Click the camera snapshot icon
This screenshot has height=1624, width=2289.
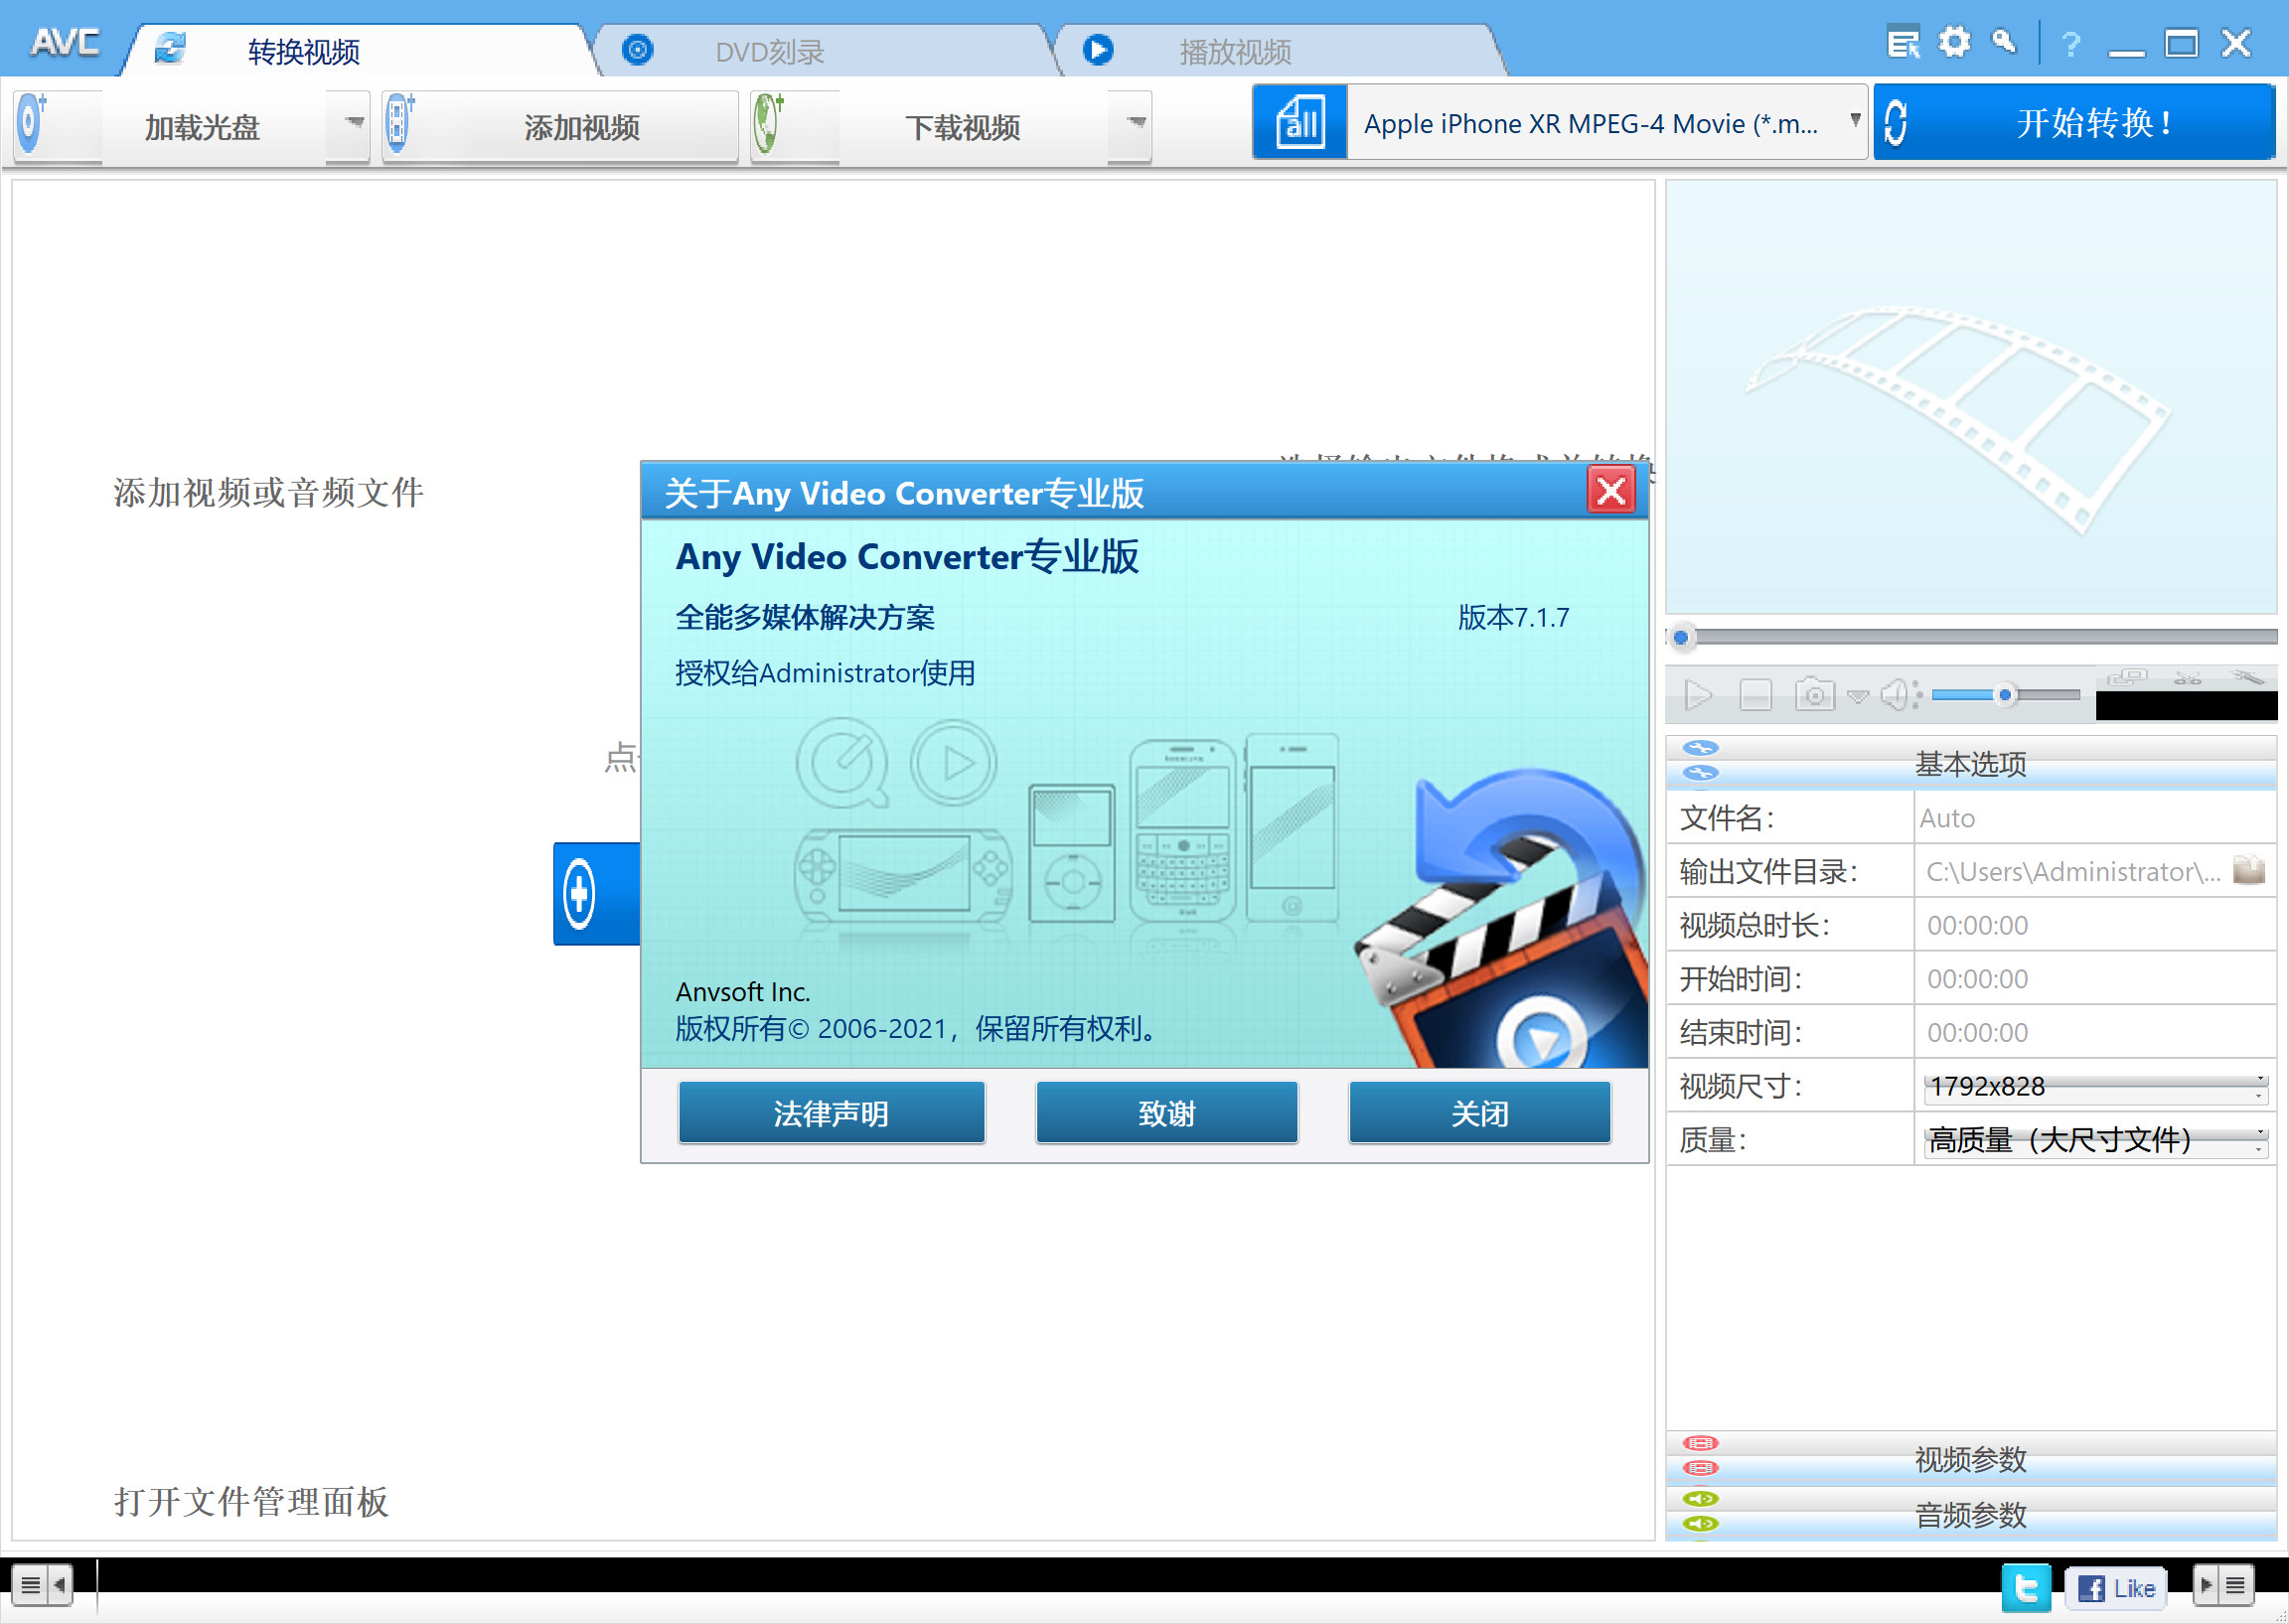point(1814,694)
